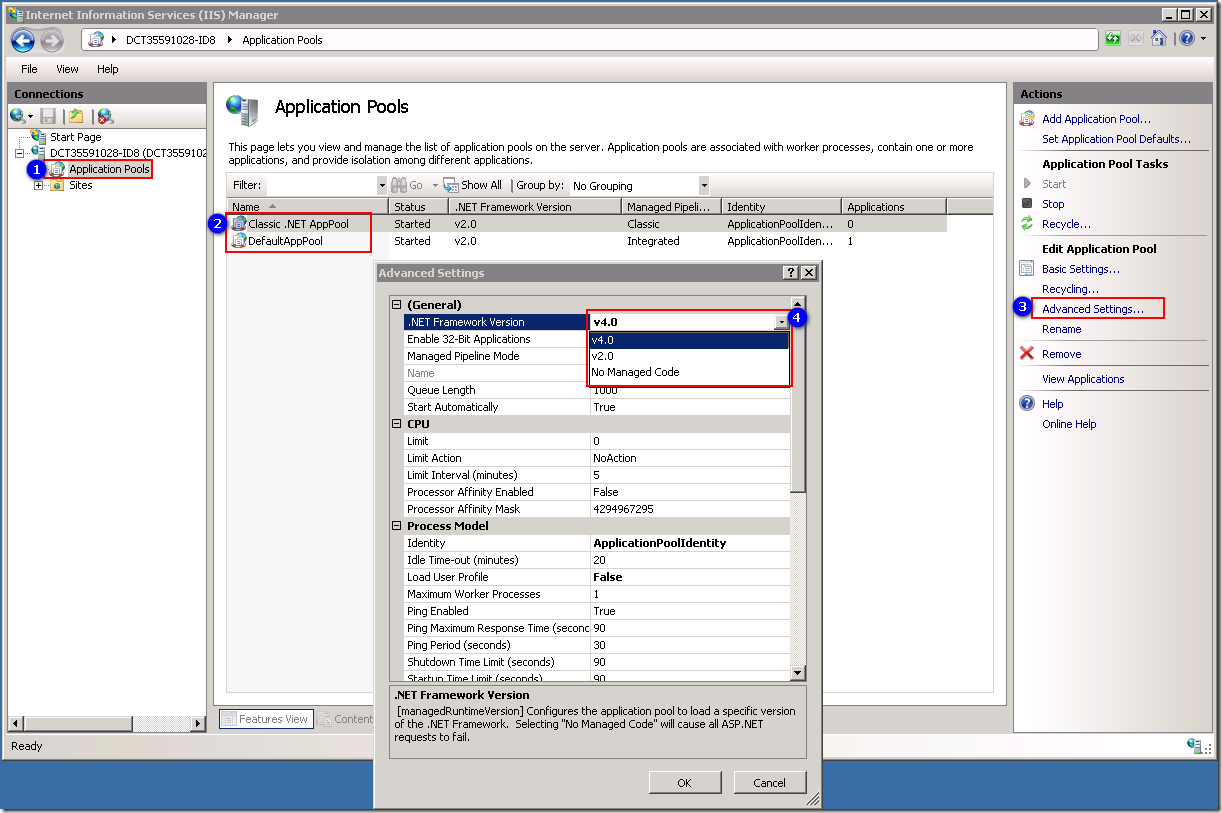This screenshot has width=1222, height=813.
Task: Choose No Managed Code from the list
Action: [690, 372]
